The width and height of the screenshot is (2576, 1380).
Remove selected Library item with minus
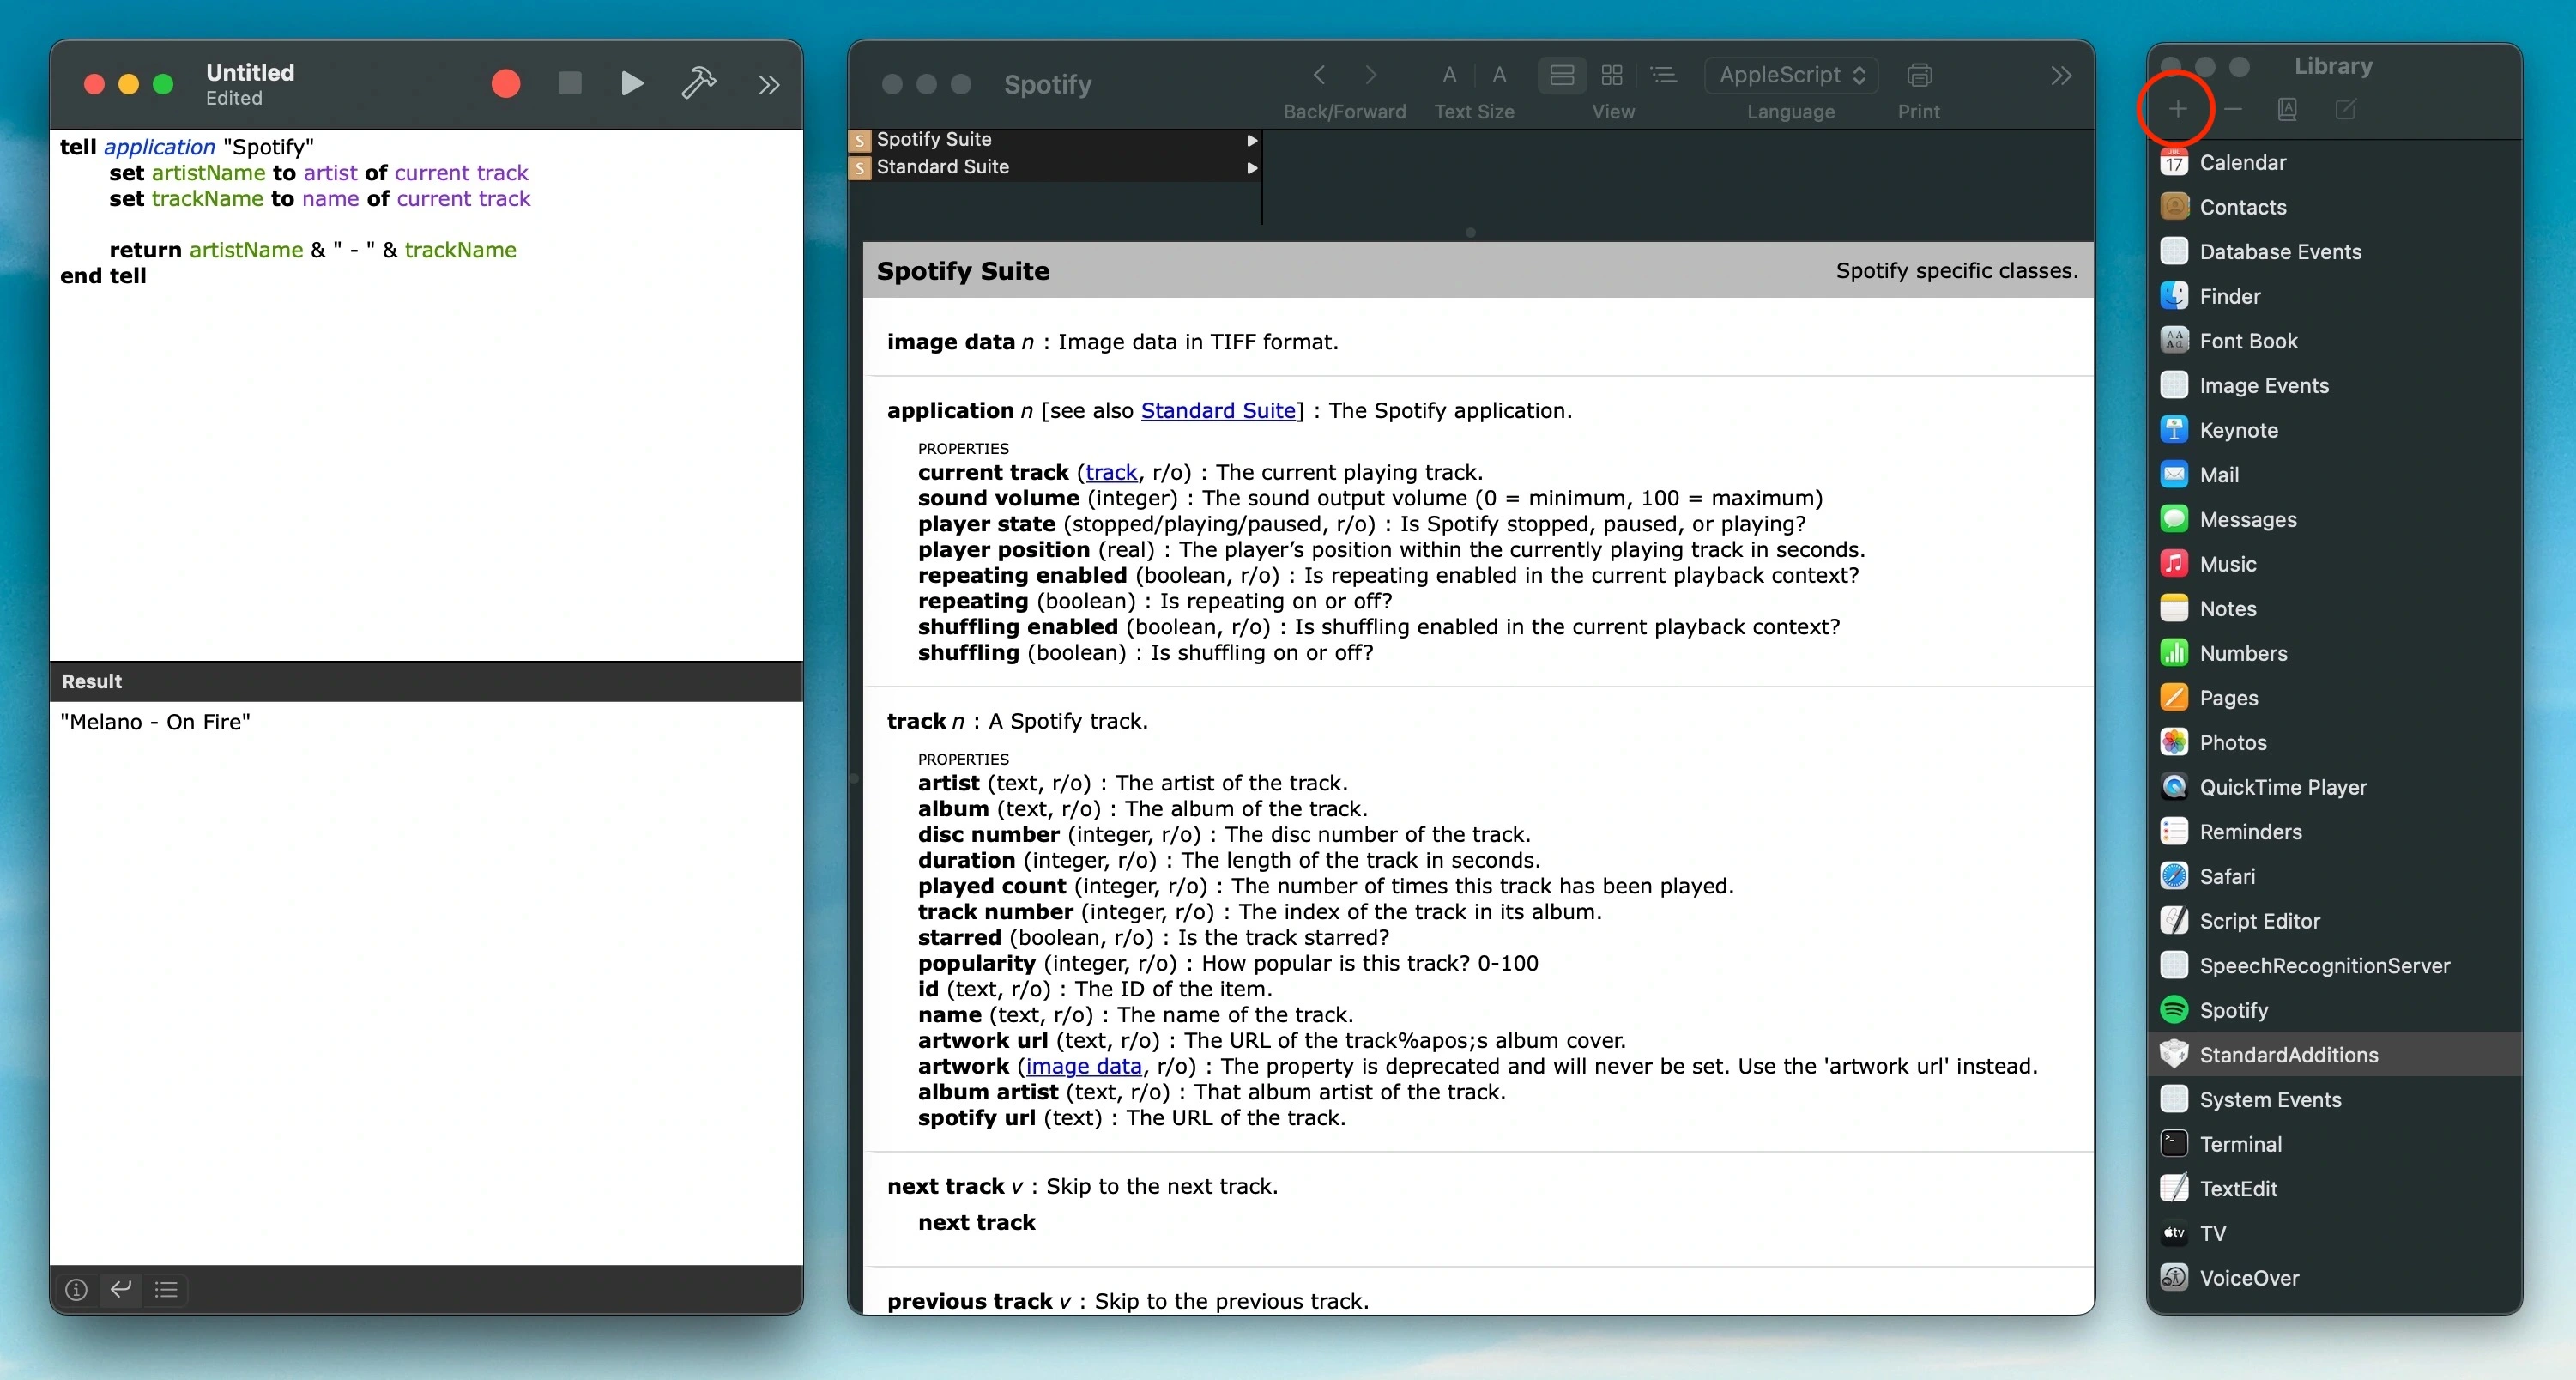click(2232, 109)
